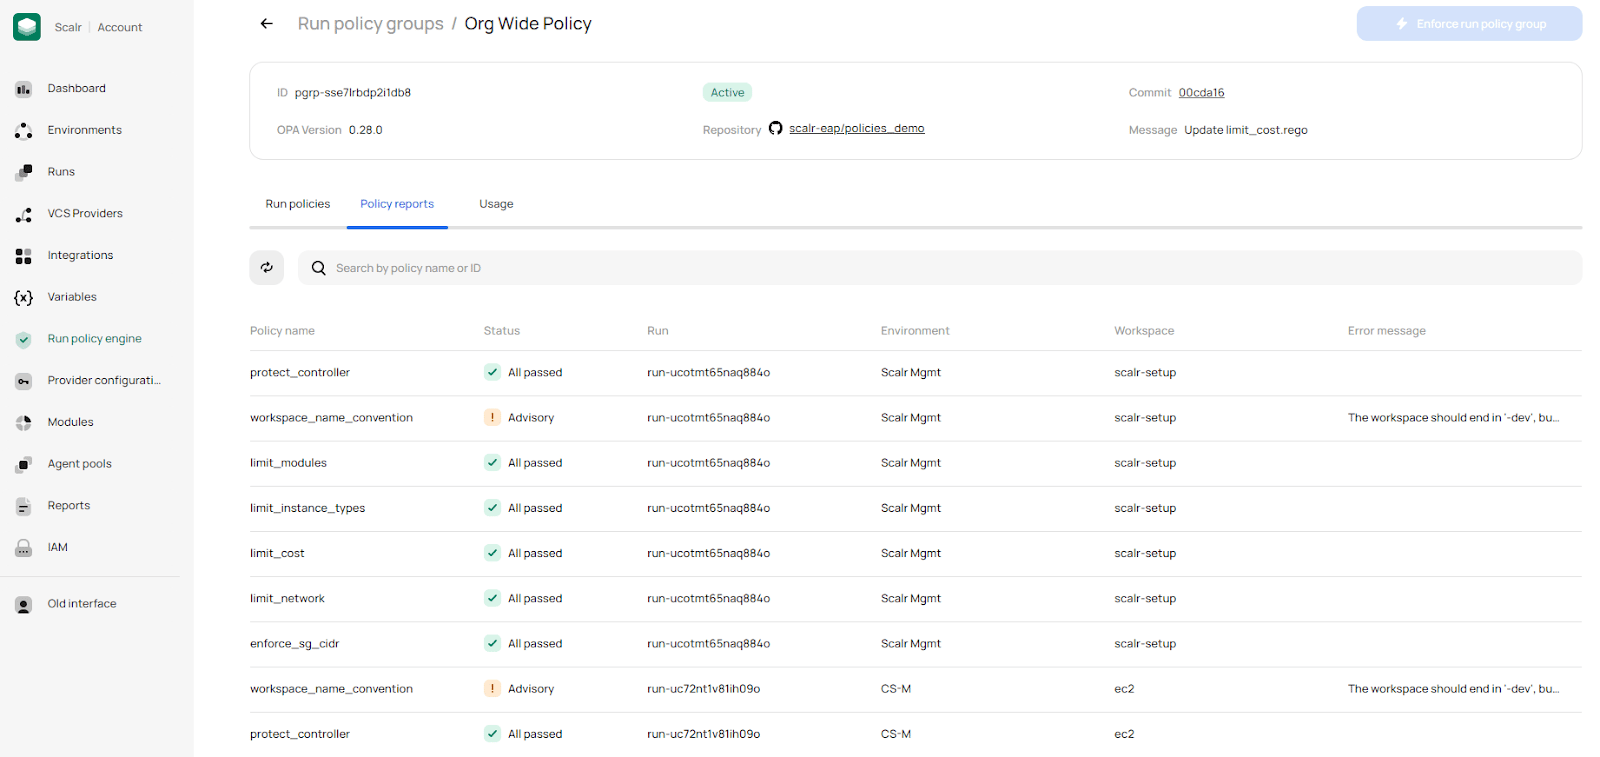The height and width of the screenshot is (757, 1600).
Task: Open the Environments sidebar icon
Action: coord(24,131)
